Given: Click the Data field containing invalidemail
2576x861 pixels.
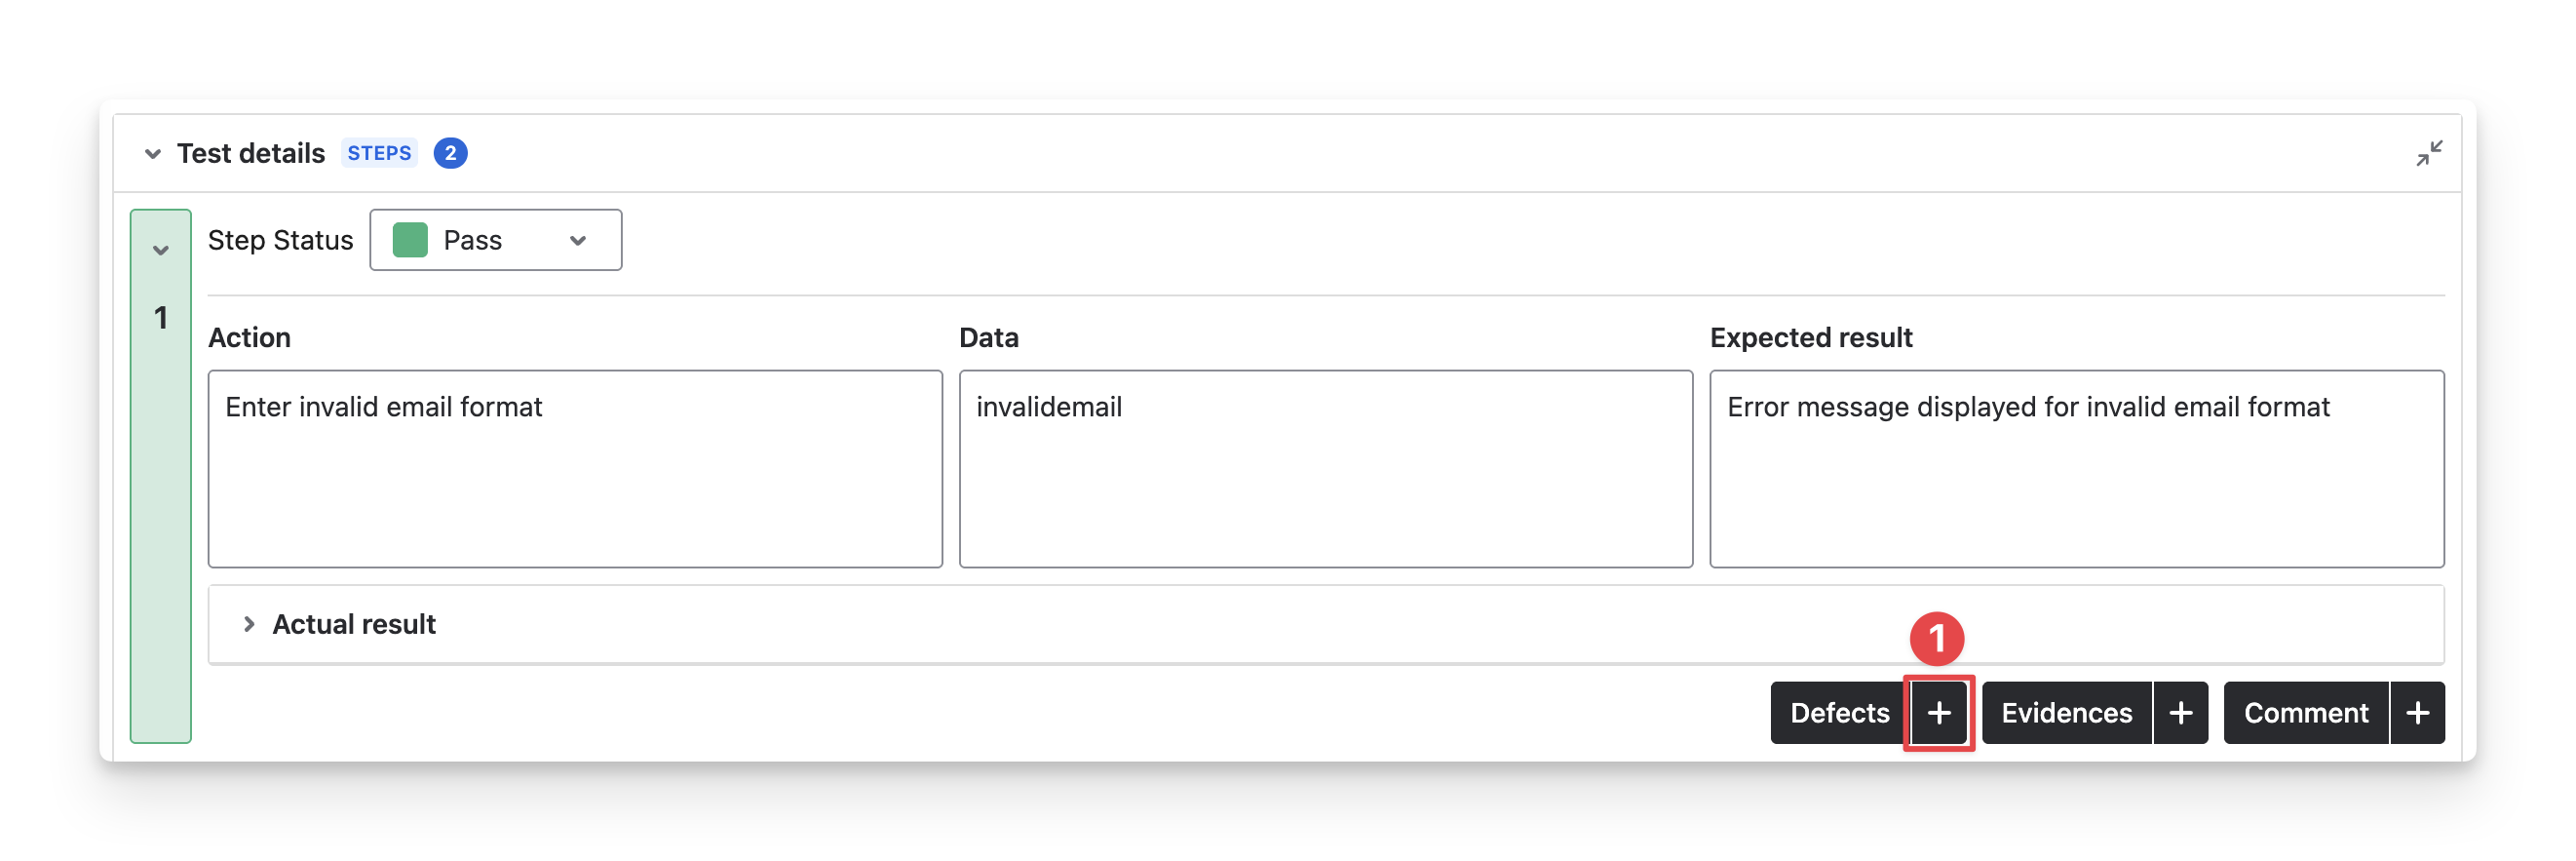Looking at the screenshot, I should (1325, 469).
